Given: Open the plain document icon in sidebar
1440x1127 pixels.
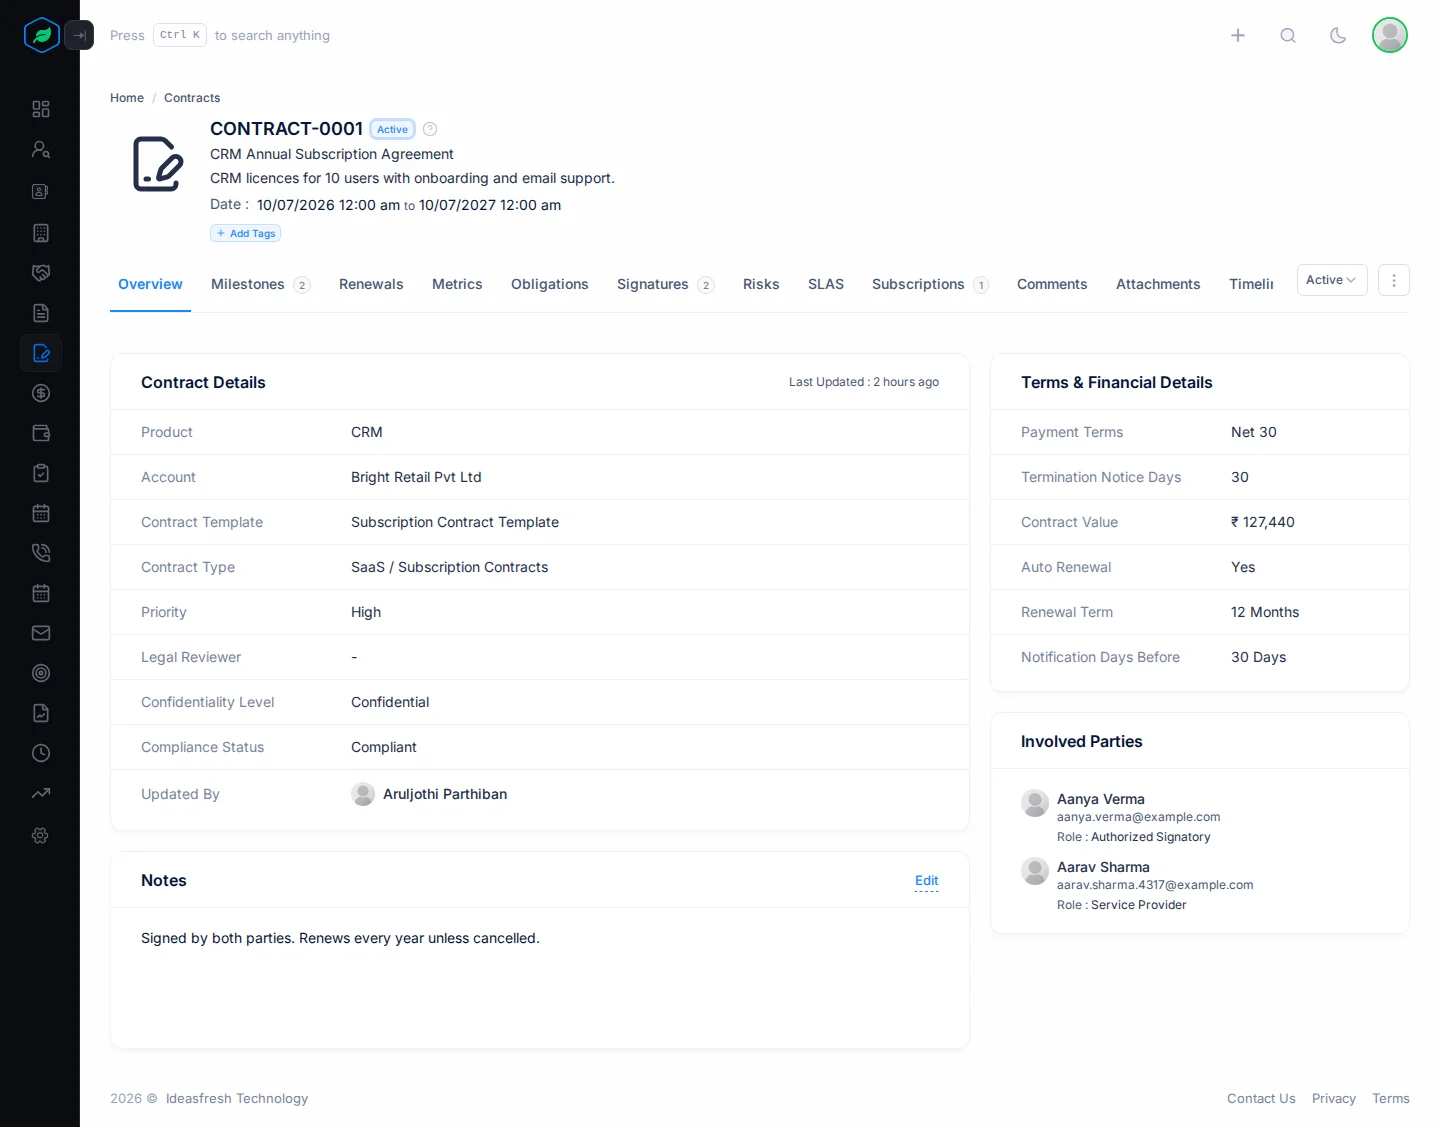Looking at the screenshot, I should [41, 313].
